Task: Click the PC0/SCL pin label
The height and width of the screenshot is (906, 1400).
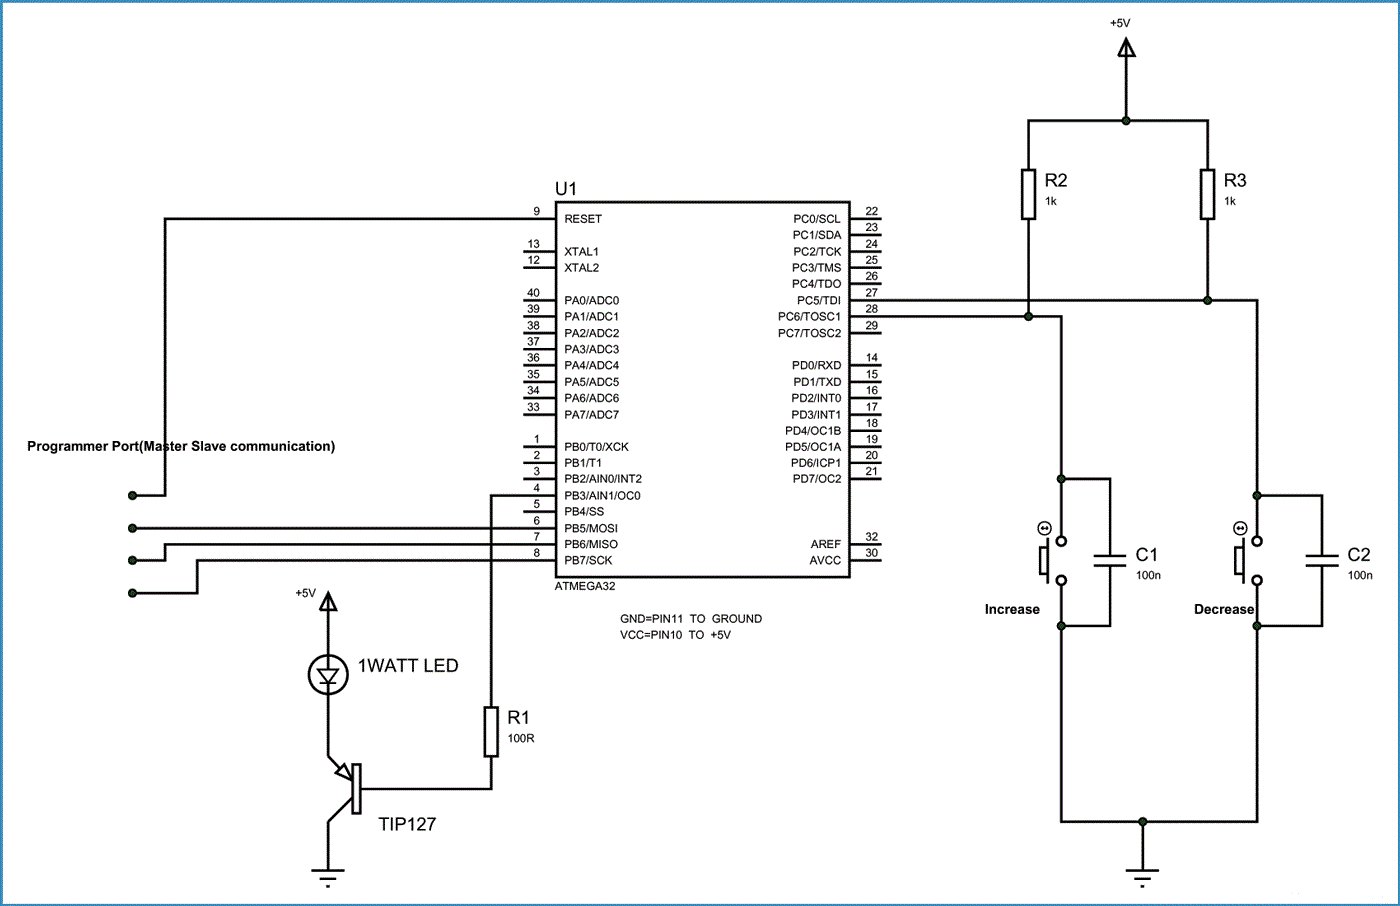Action: (817, 219)
